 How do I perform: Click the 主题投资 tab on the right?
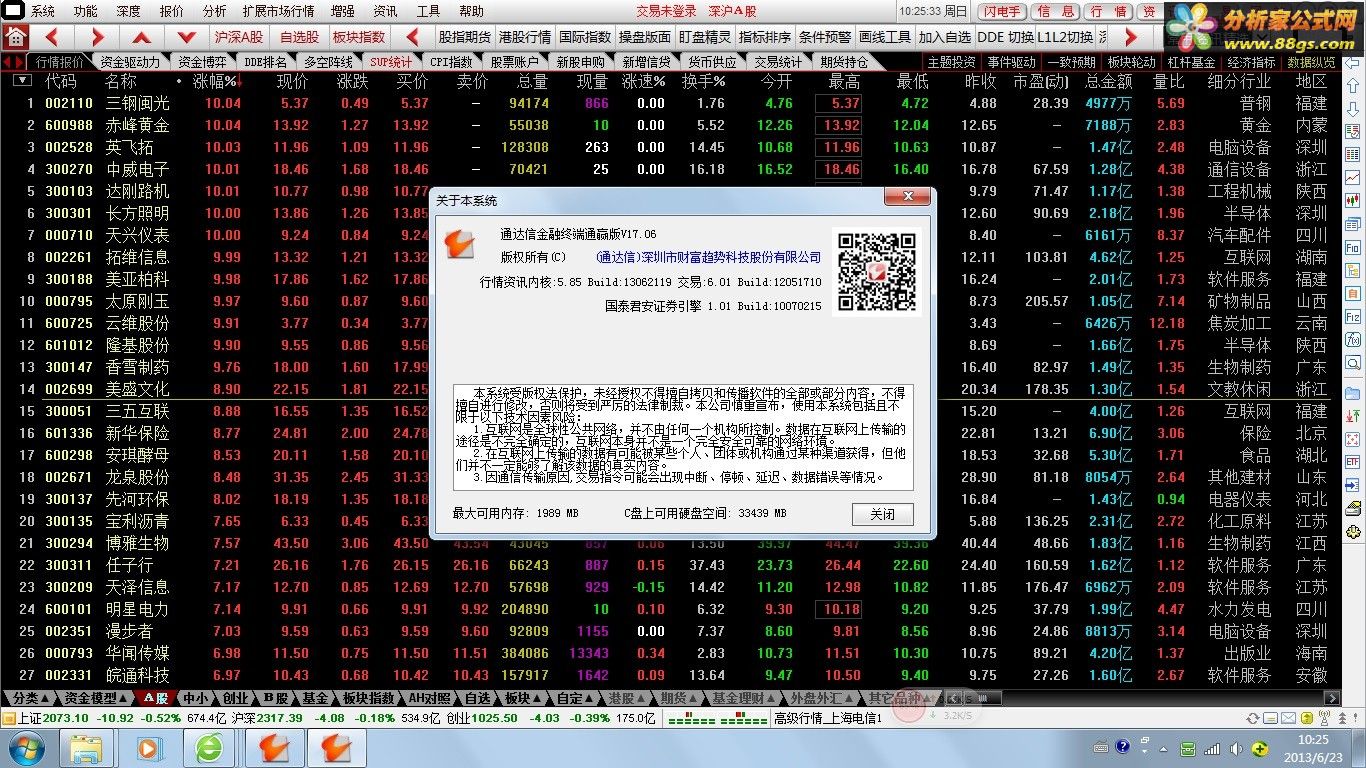point(952,62)
